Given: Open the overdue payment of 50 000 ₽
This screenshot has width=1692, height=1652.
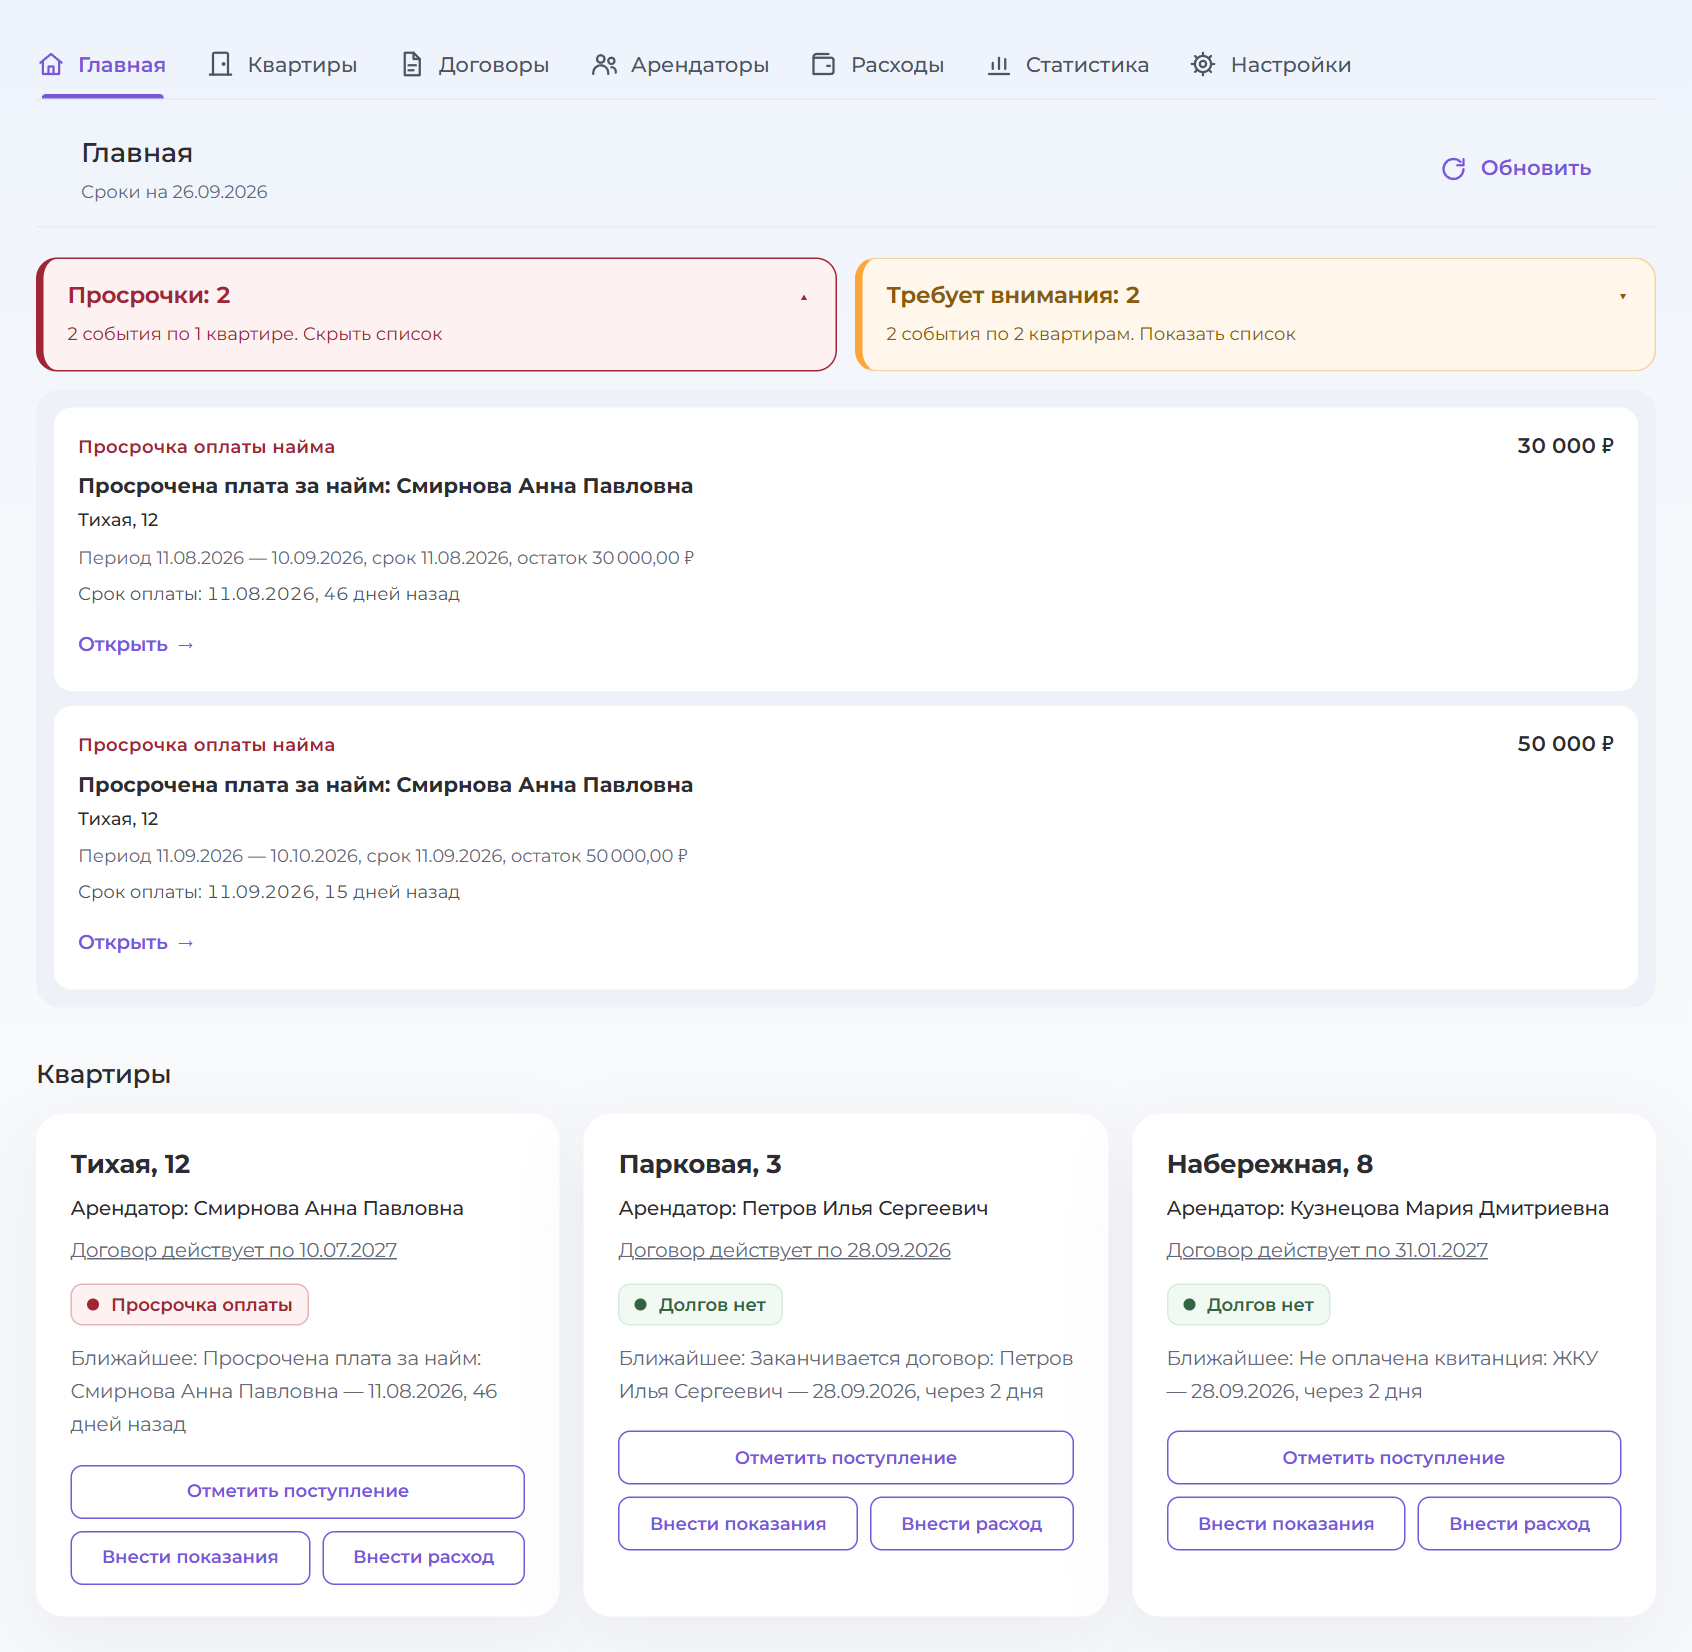Looking at the screenshot, I should 136,943.
